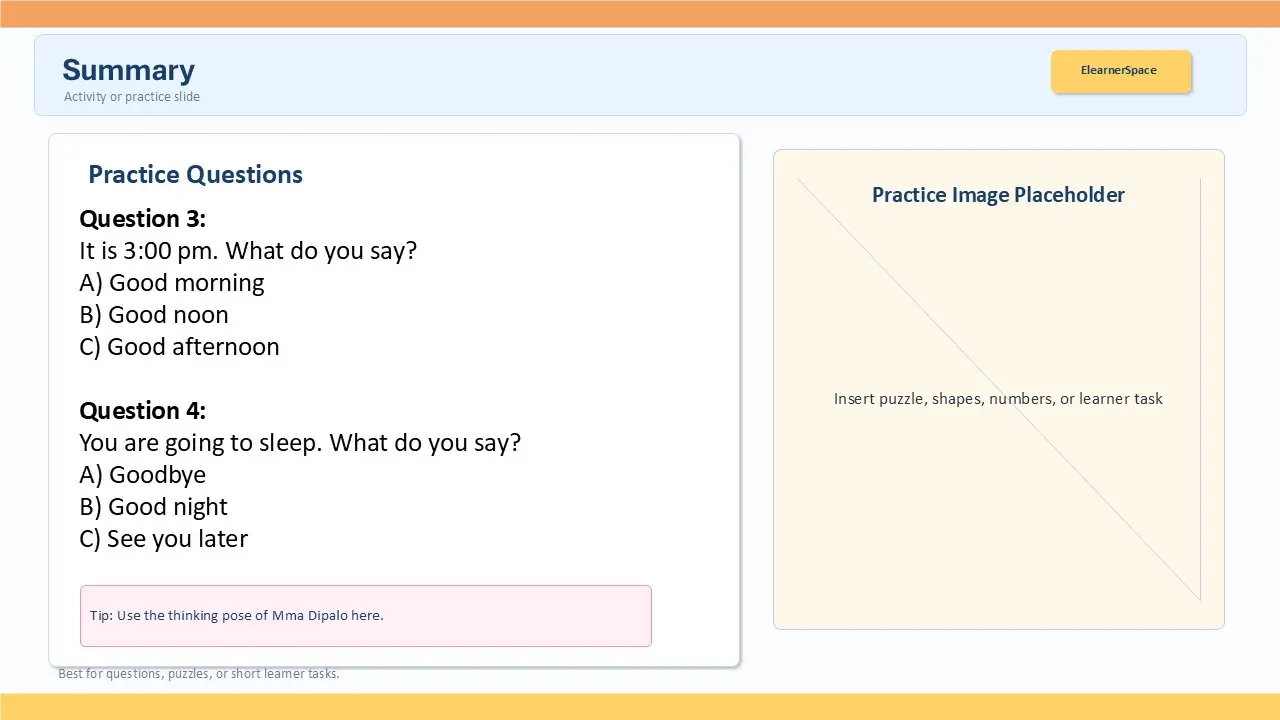Click the ElearnerSpace button
1280x720 pixels.
pyautogui.click(x=1120, y=71)
